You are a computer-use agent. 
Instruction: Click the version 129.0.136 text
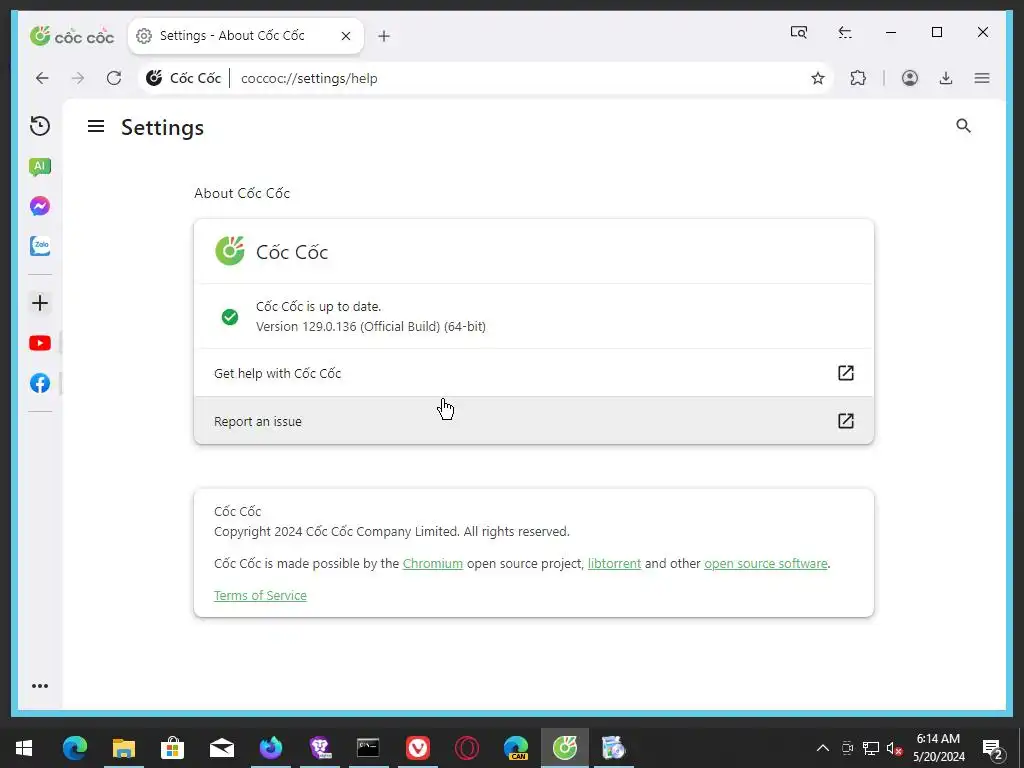[371, 327]
